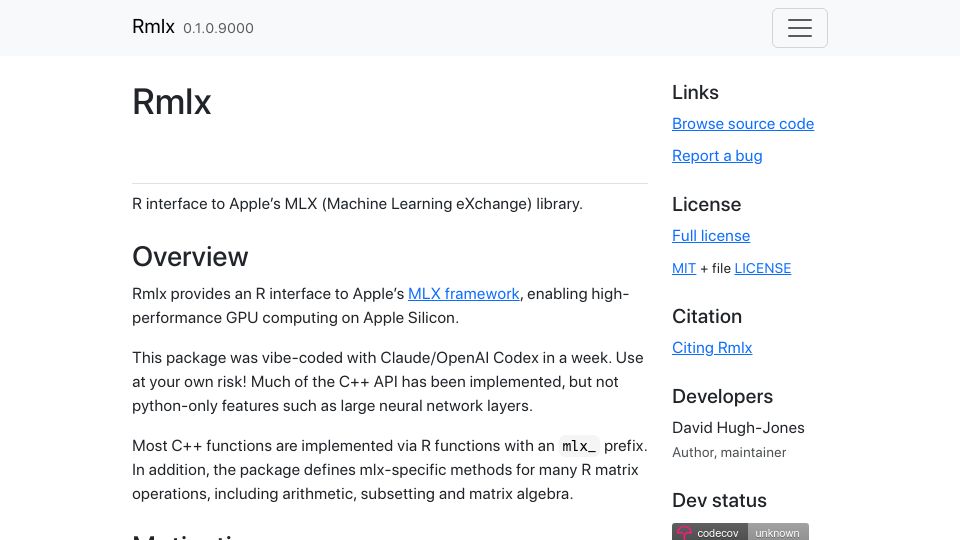Click the mlx_ inline code text
Image resolution: width=960 pixels, height=540 pixels.
point(579,446)
